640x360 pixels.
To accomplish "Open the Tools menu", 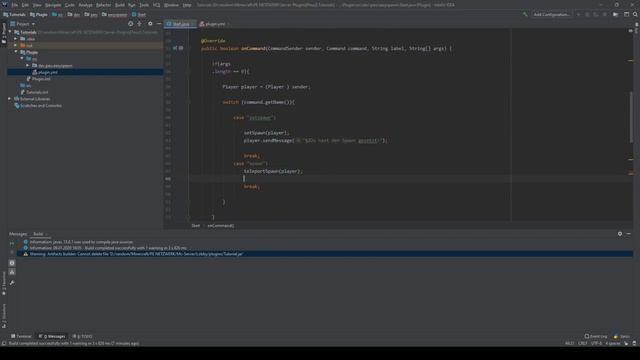I will [x=144, y=5].
